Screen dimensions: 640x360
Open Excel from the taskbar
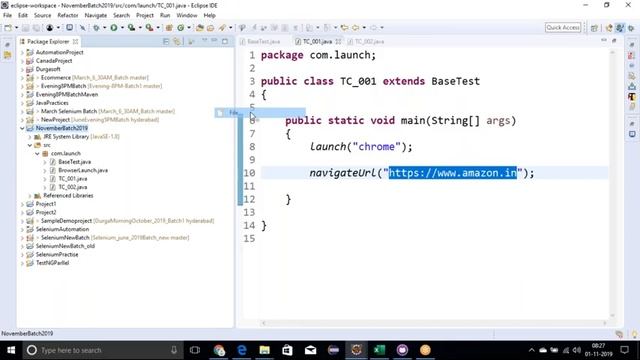point(379,350)
